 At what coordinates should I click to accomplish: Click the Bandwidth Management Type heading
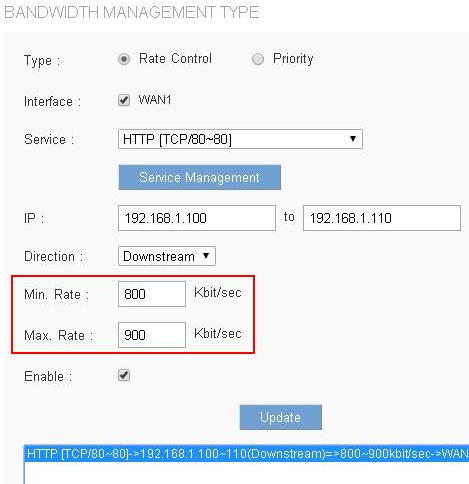click(132, 12)
